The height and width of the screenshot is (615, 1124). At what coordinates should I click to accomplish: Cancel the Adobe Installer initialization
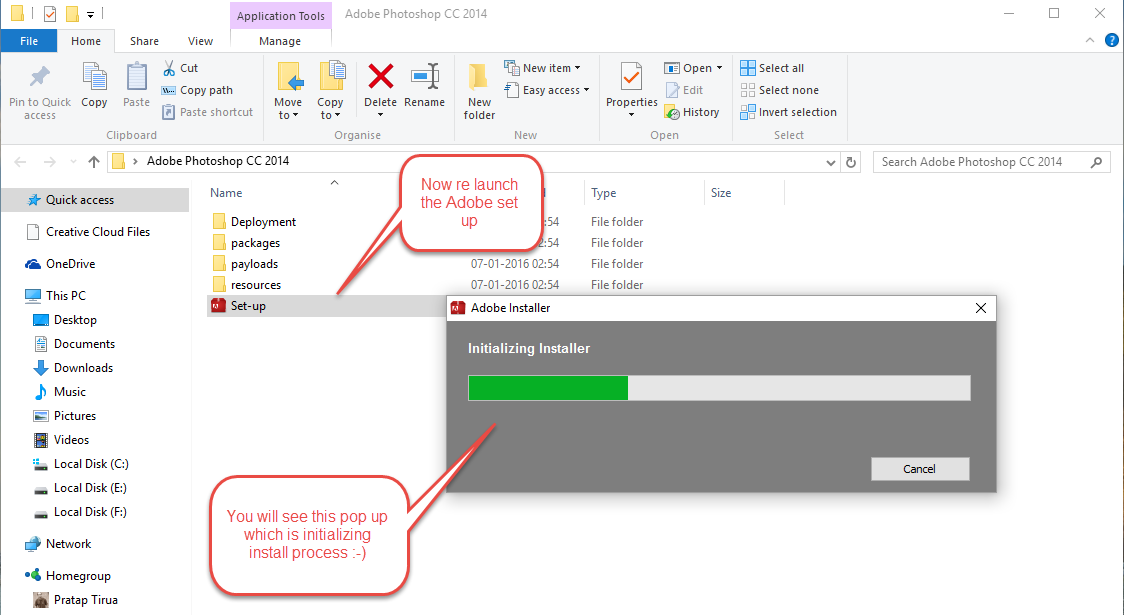(x=920, y=469)
